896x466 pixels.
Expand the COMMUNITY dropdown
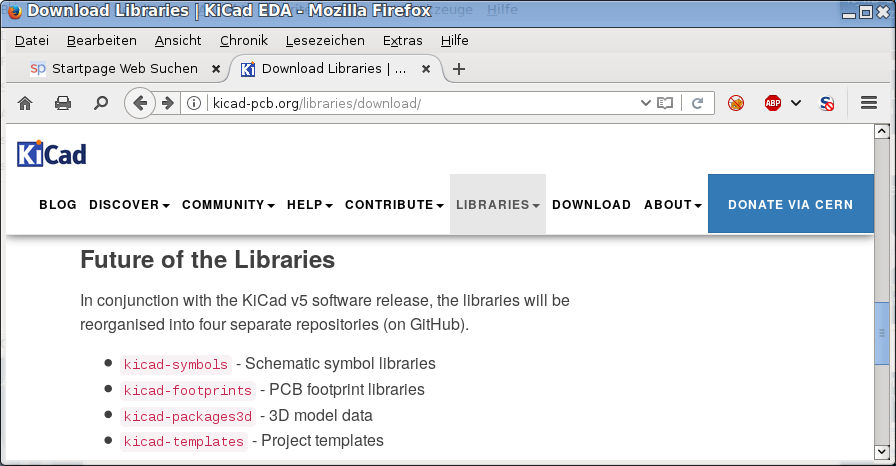click(229, 204)
